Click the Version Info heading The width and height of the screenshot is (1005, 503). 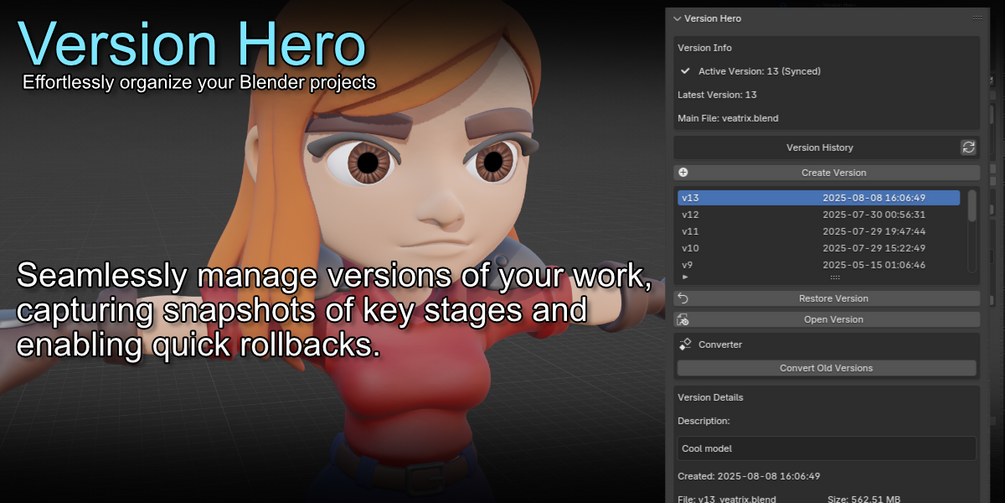pos(704,47)
